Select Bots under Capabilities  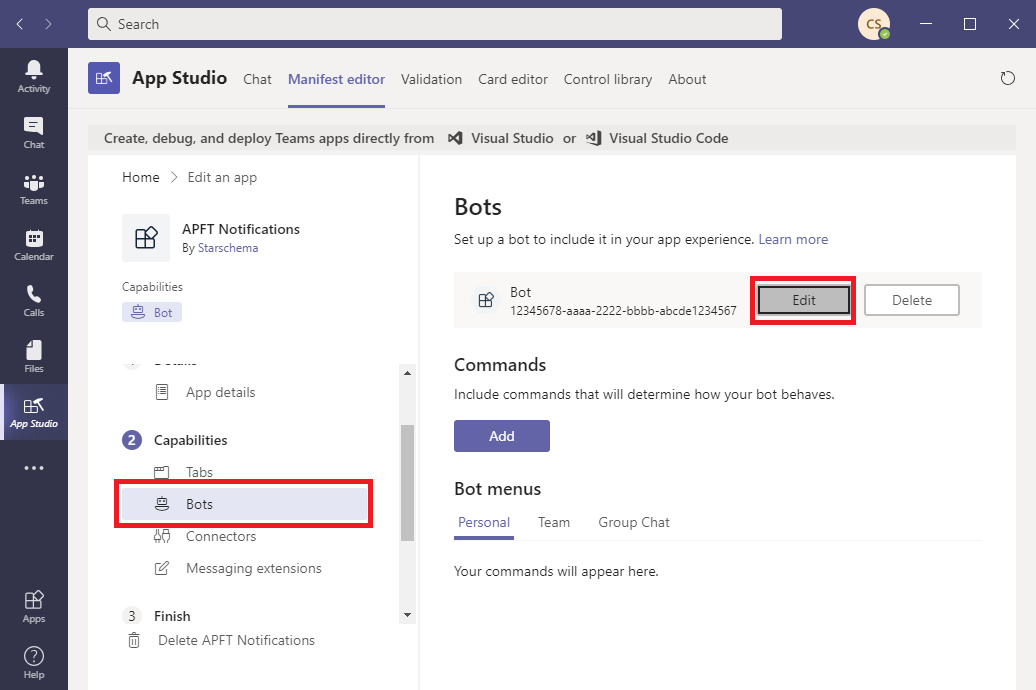click(x=244, y=504)
